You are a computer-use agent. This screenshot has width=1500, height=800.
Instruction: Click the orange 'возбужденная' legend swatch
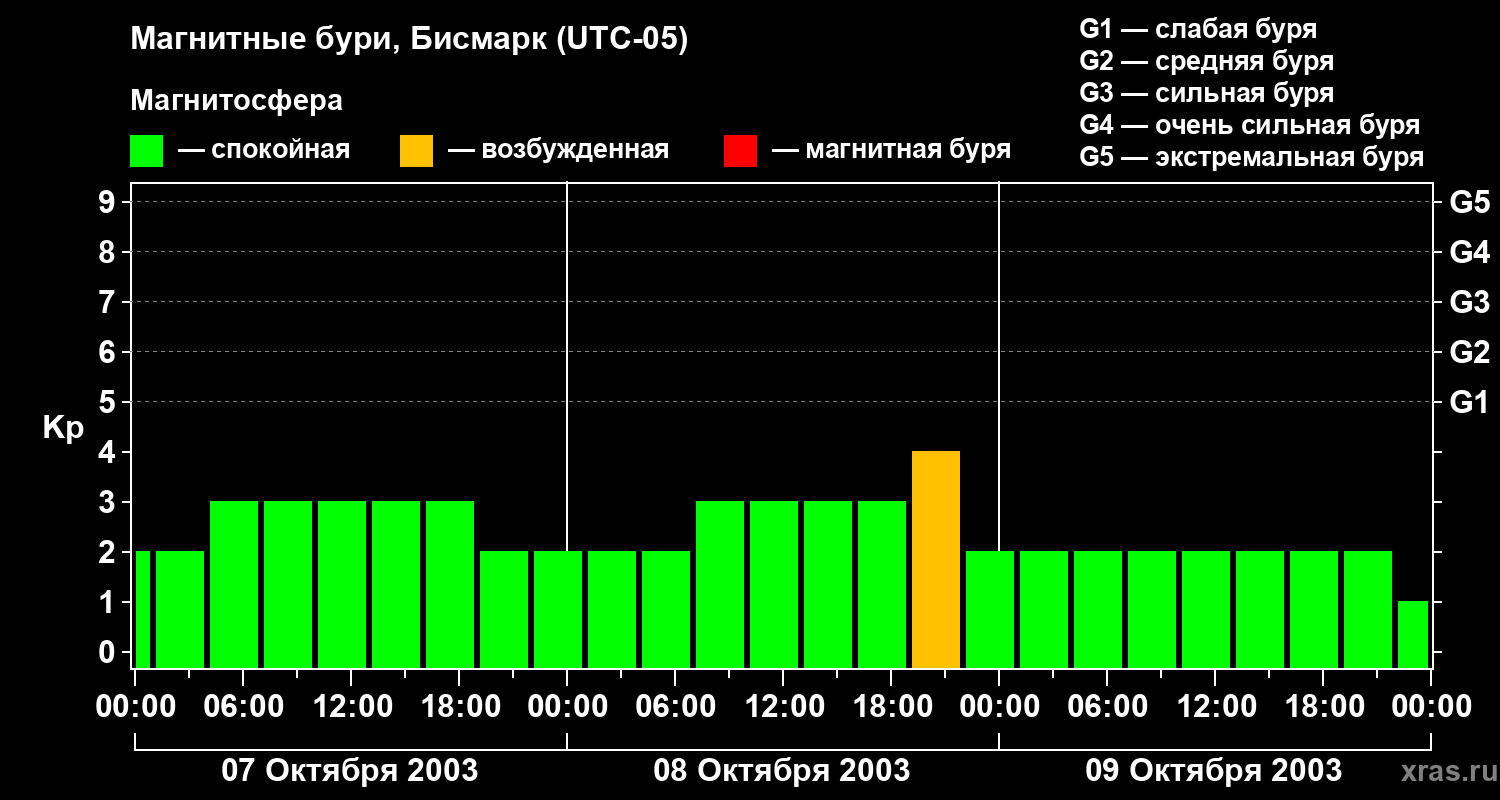(x=416, y=151)
